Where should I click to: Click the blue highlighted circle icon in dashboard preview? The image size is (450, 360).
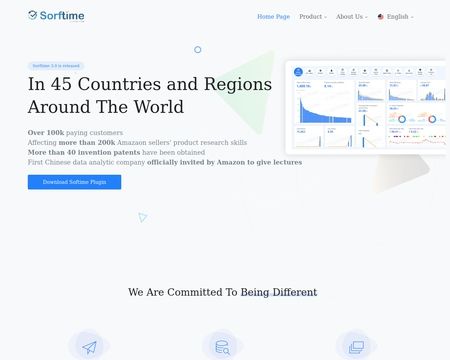click(298, 72)
